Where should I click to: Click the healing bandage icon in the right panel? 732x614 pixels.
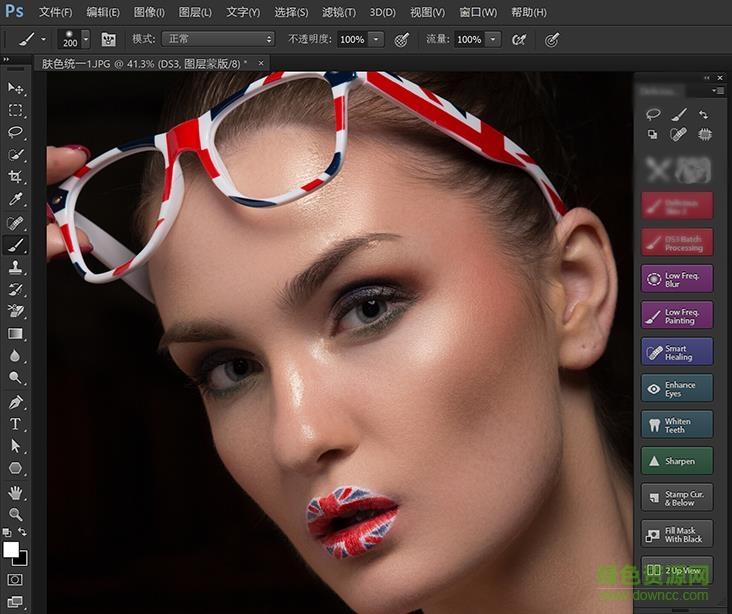point(679,134)
